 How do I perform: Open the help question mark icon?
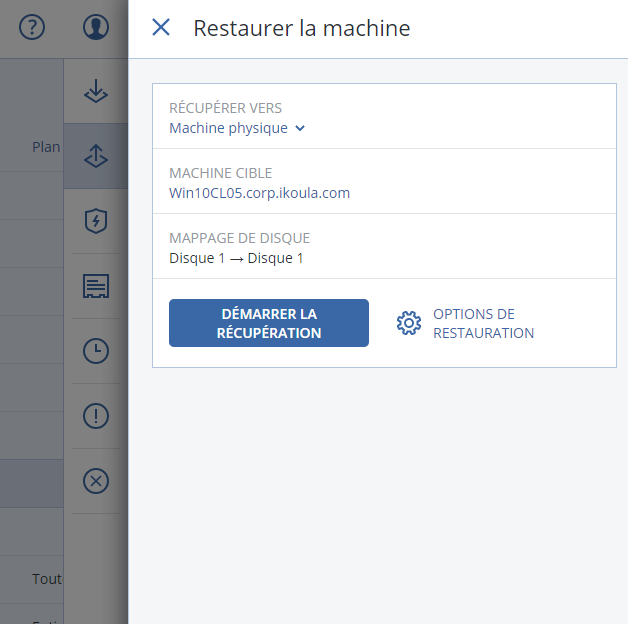click(x=32, y=27)
